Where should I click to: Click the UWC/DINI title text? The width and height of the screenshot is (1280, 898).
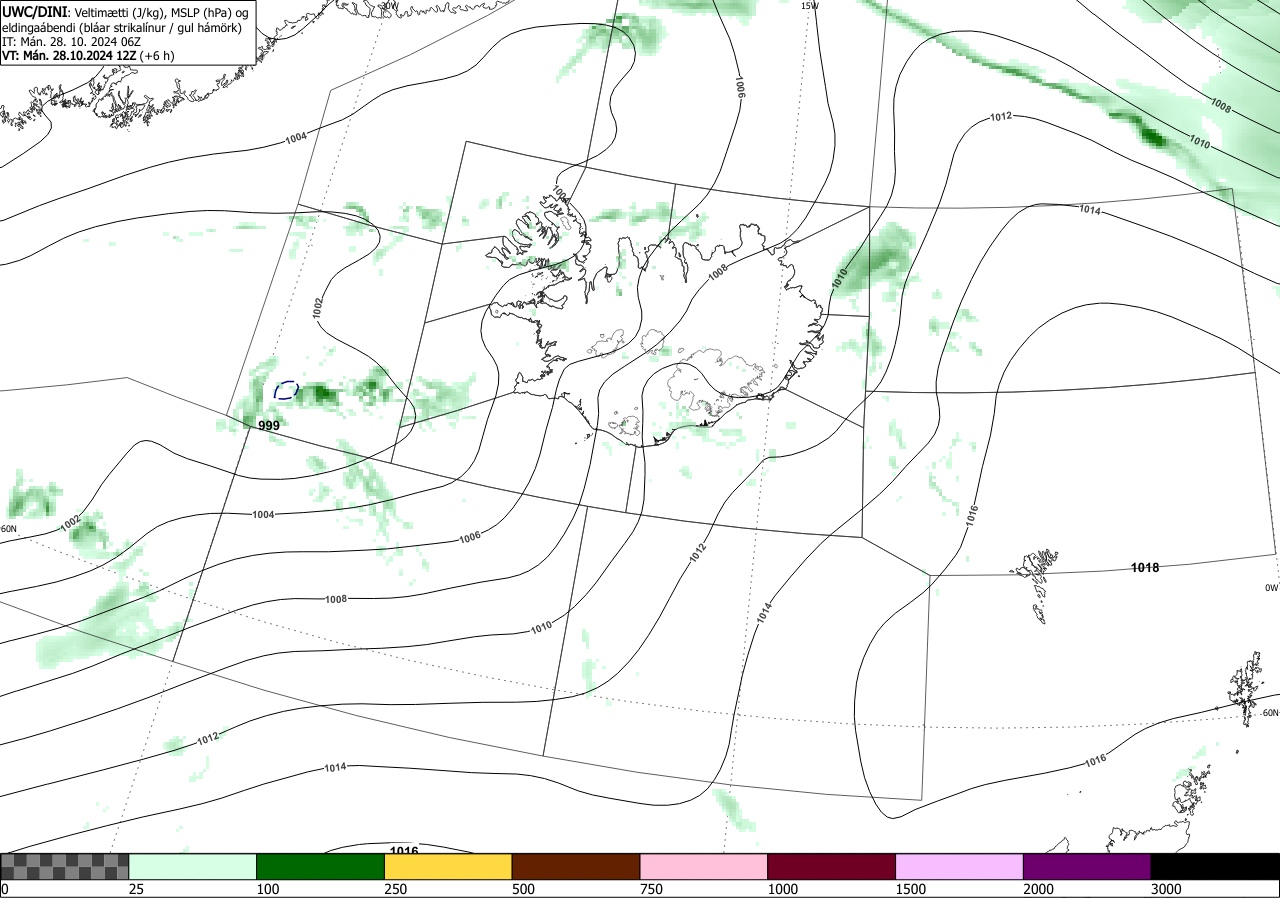point(34,11)
